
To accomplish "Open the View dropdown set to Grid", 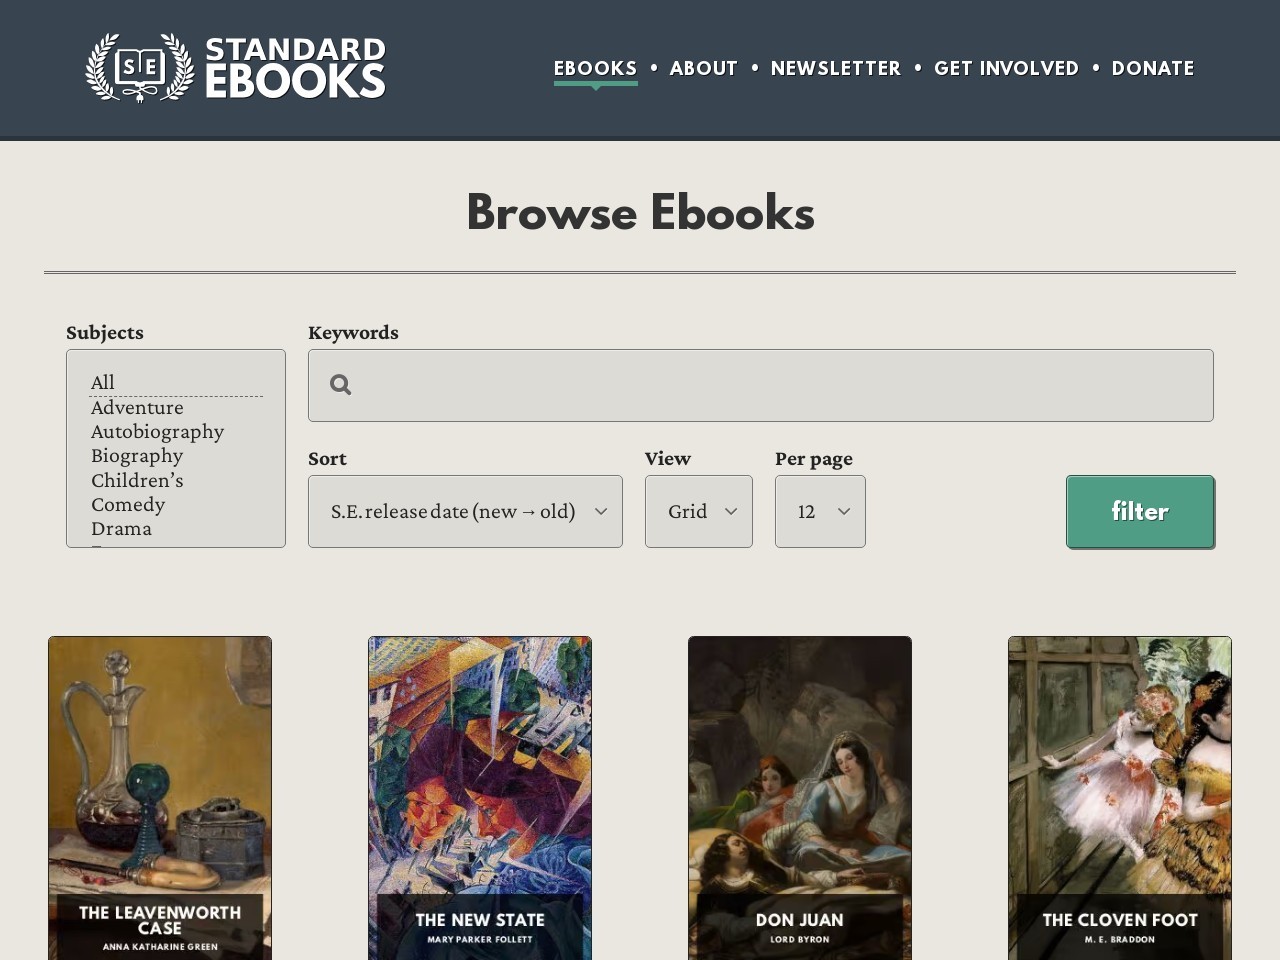I will 698,511.
